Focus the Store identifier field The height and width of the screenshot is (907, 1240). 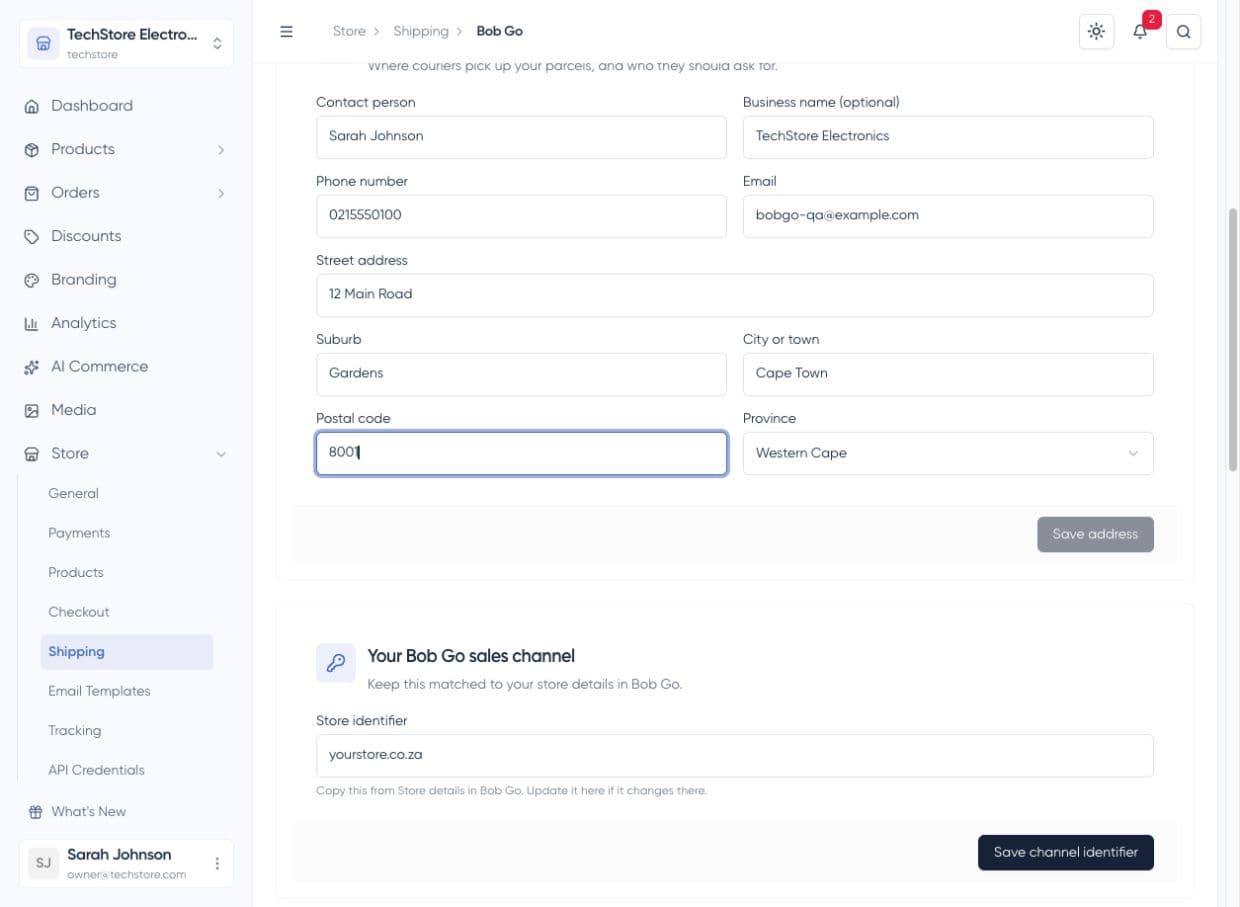click(735, 755)
